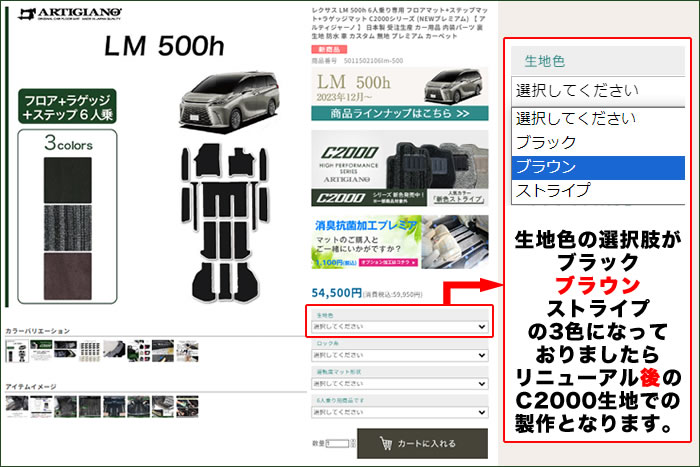Viewport: 700px width, 467px height.
Task: Click the fifth カラーバリエーション thumbnail
Action: click(114, 350)
